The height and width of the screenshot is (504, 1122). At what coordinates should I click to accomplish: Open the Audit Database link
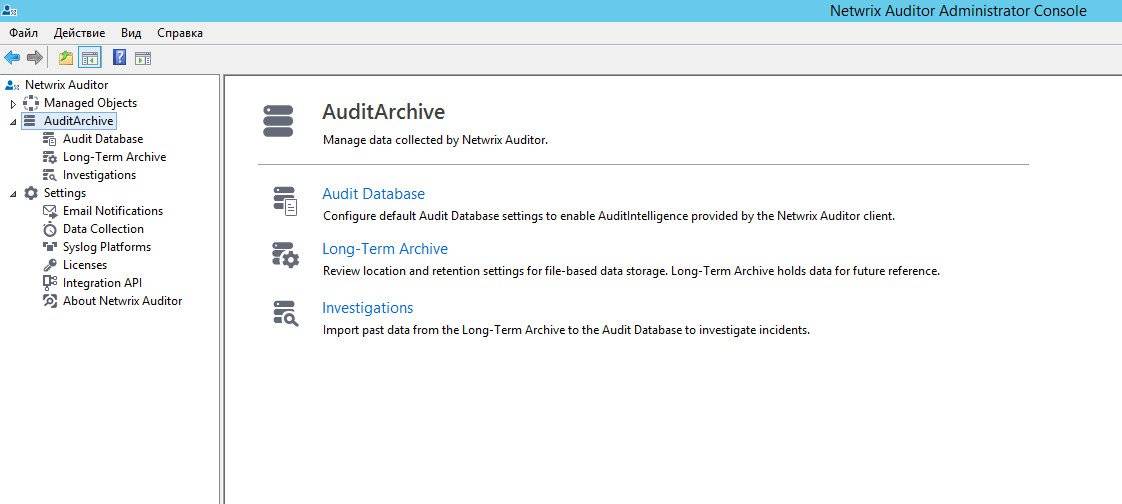click(x=374, y=194)
